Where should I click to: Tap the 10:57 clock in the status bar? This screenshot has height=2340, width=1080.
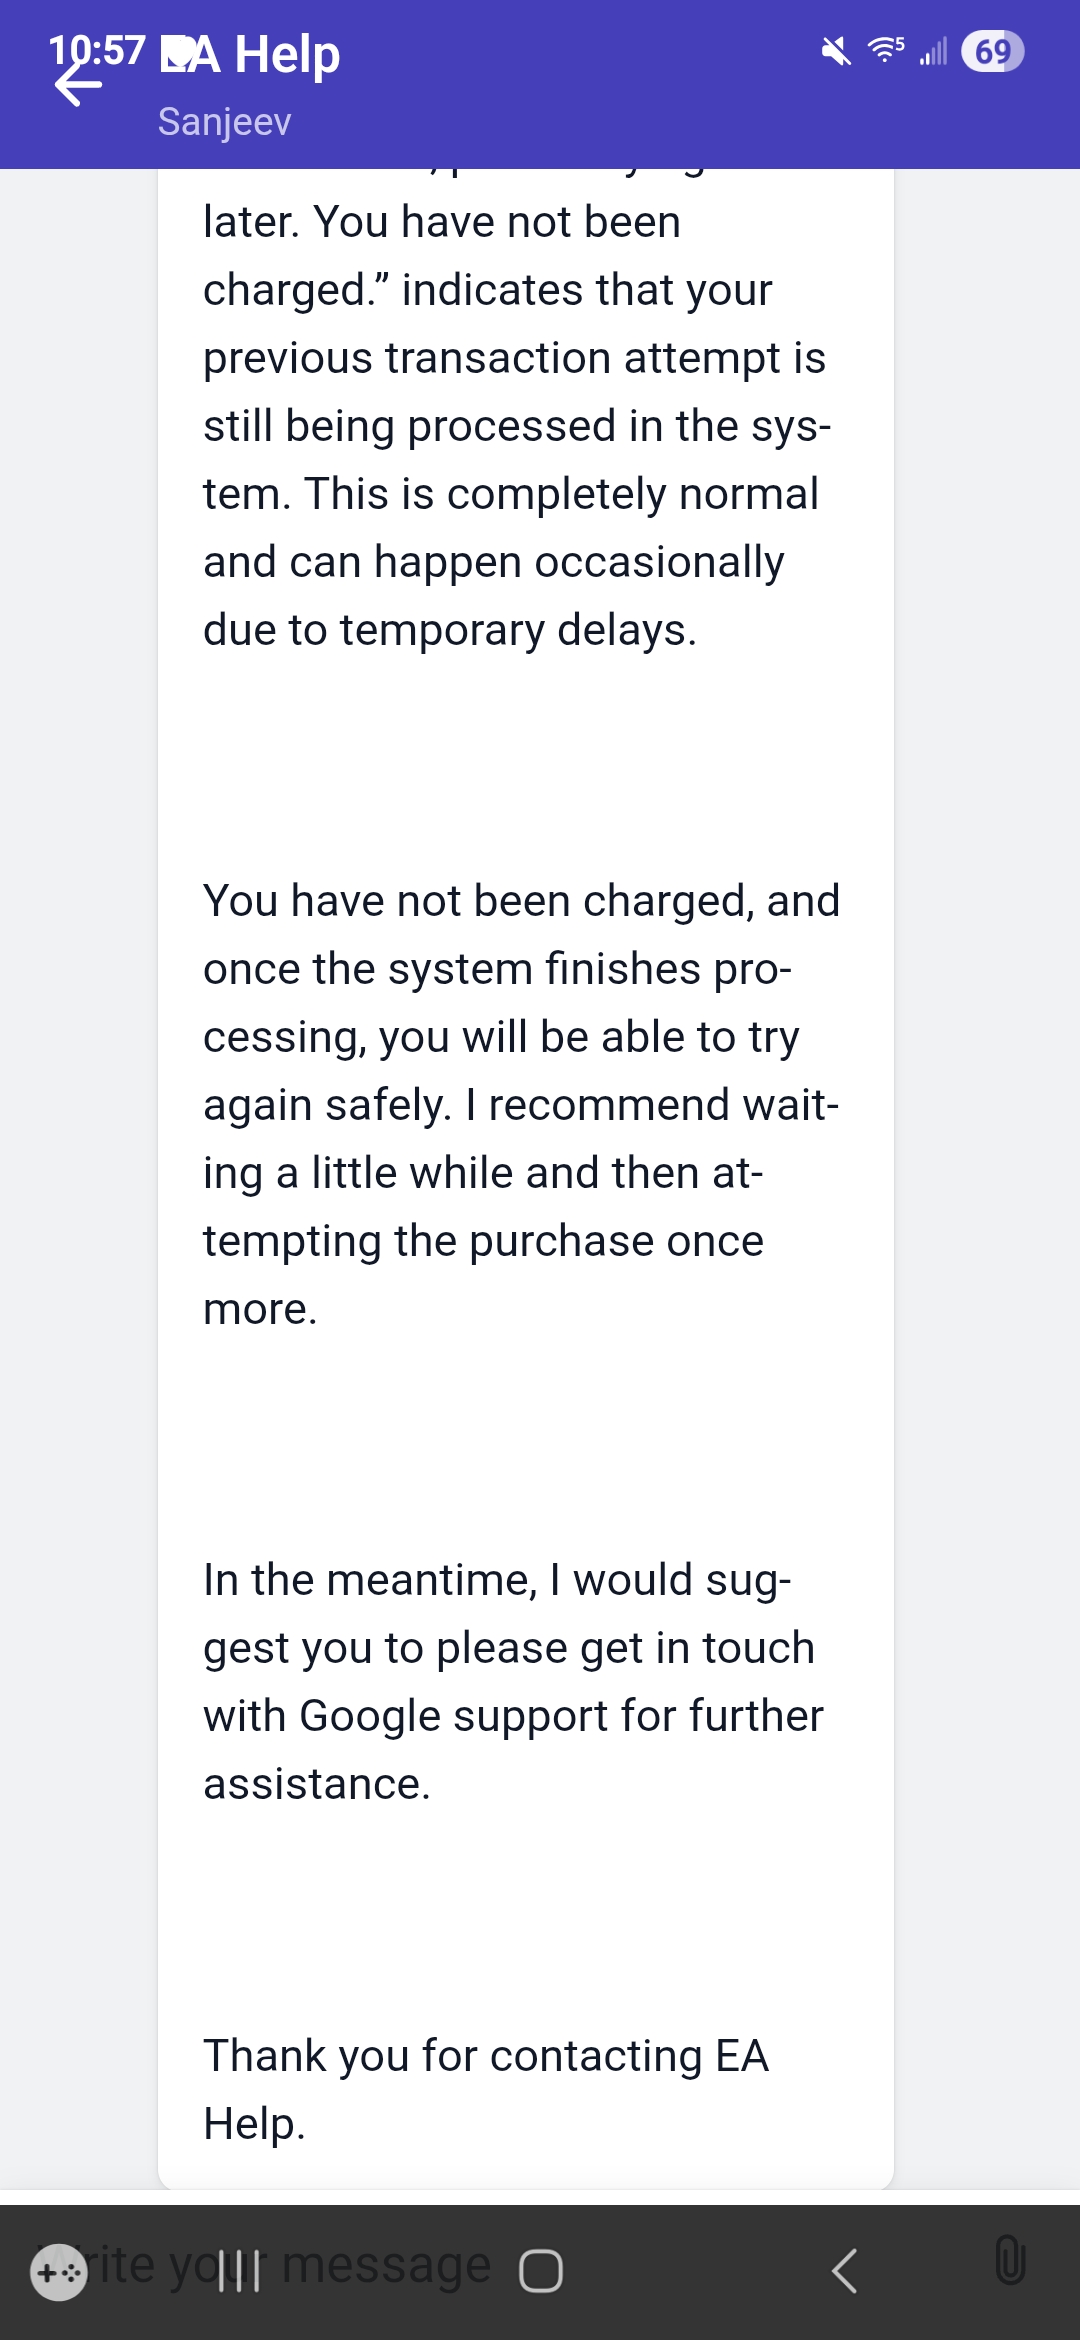pyautogui.click(x=97, y=50)
